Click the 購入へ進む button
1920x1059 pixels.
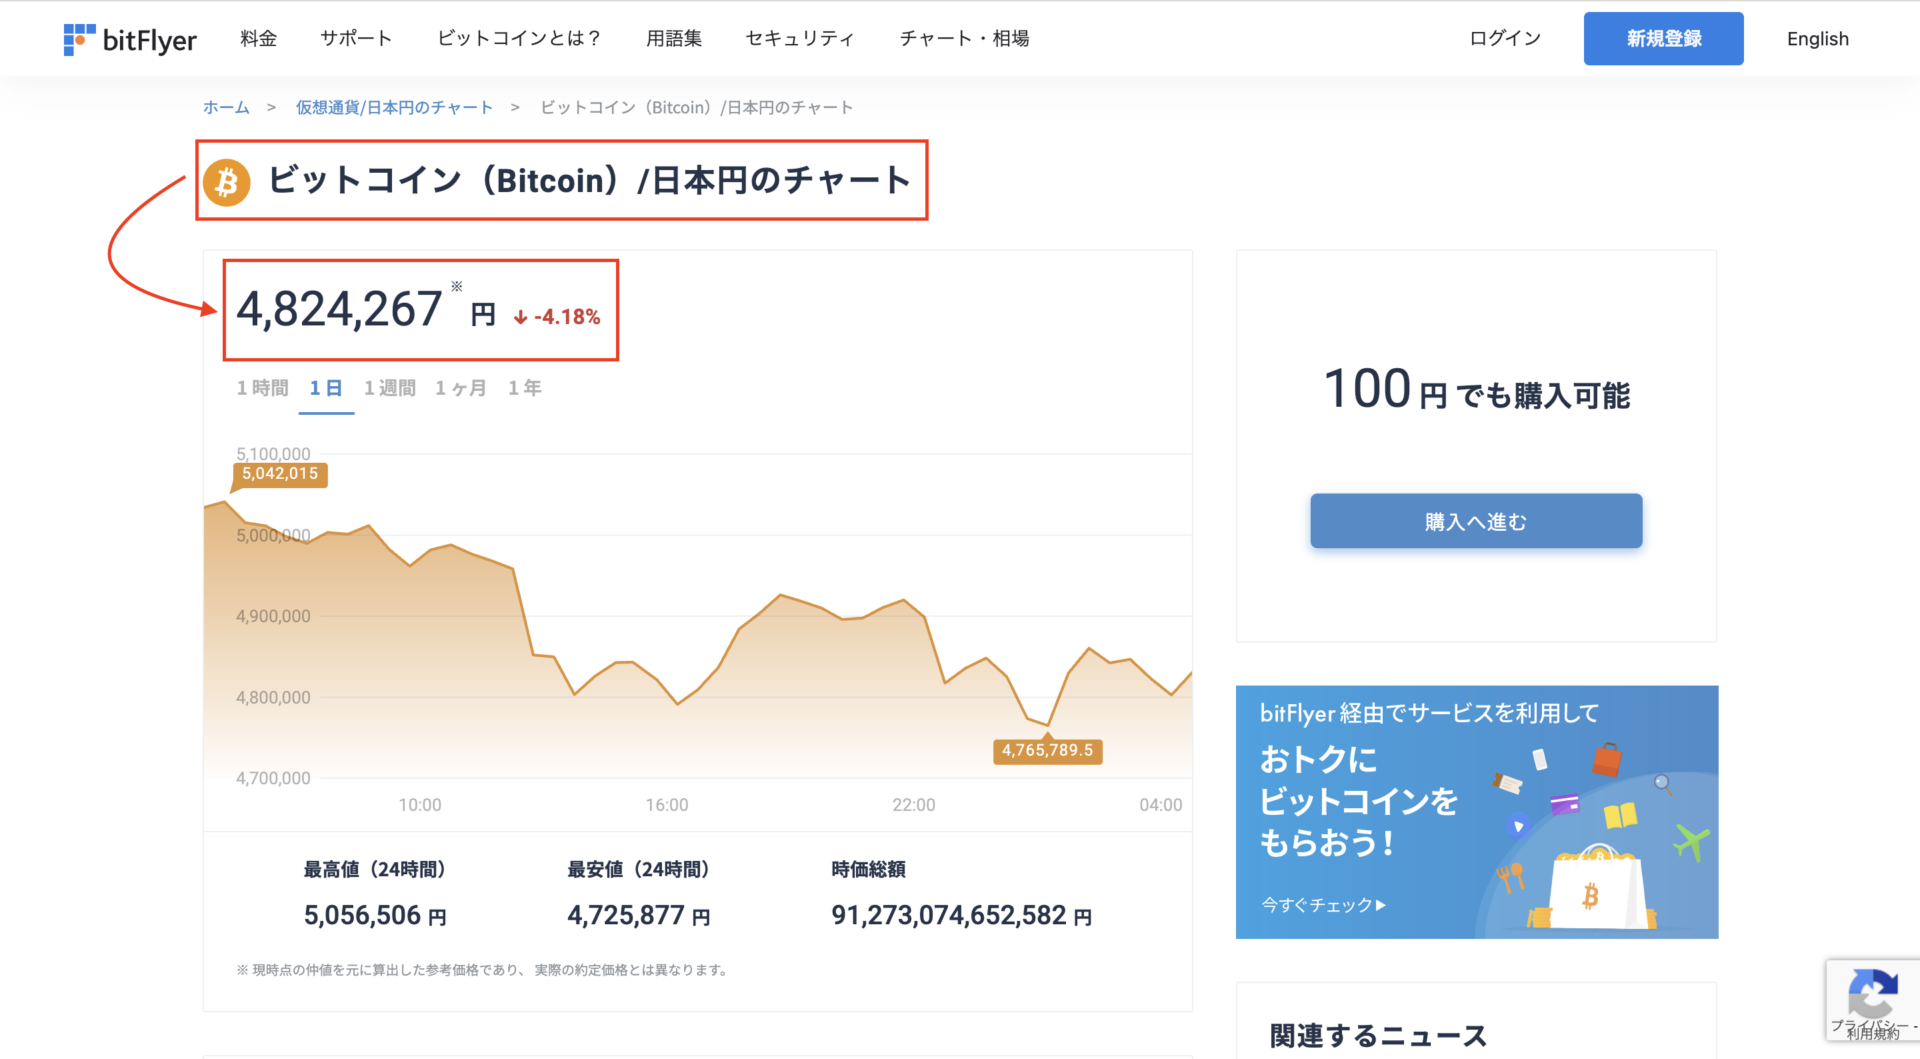click(1476, 521)
